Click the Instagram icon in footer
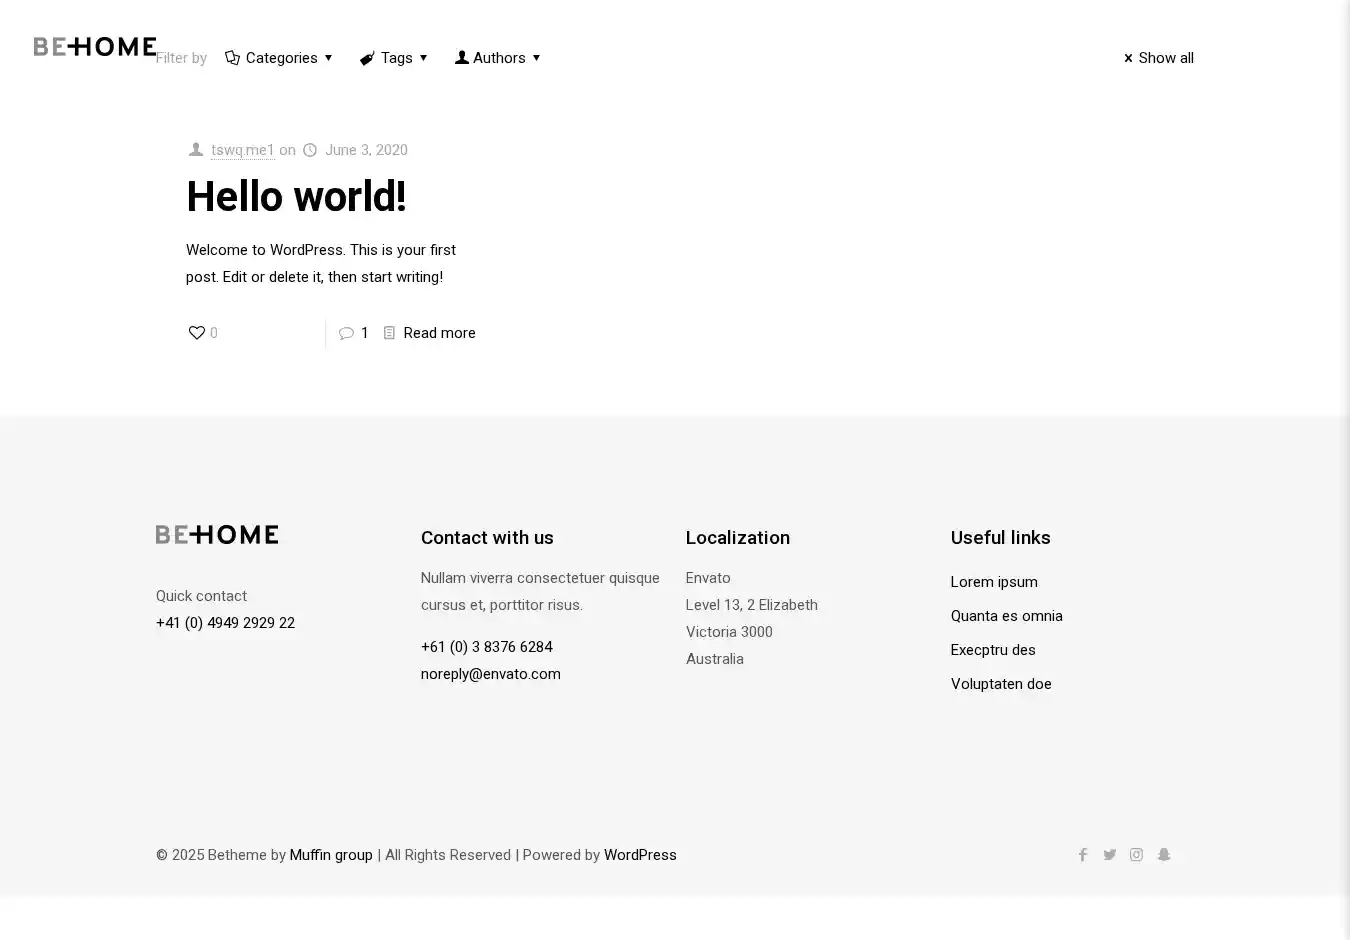The height and width of the screenshot is (940, 1350). click(x=1136, y=855)
